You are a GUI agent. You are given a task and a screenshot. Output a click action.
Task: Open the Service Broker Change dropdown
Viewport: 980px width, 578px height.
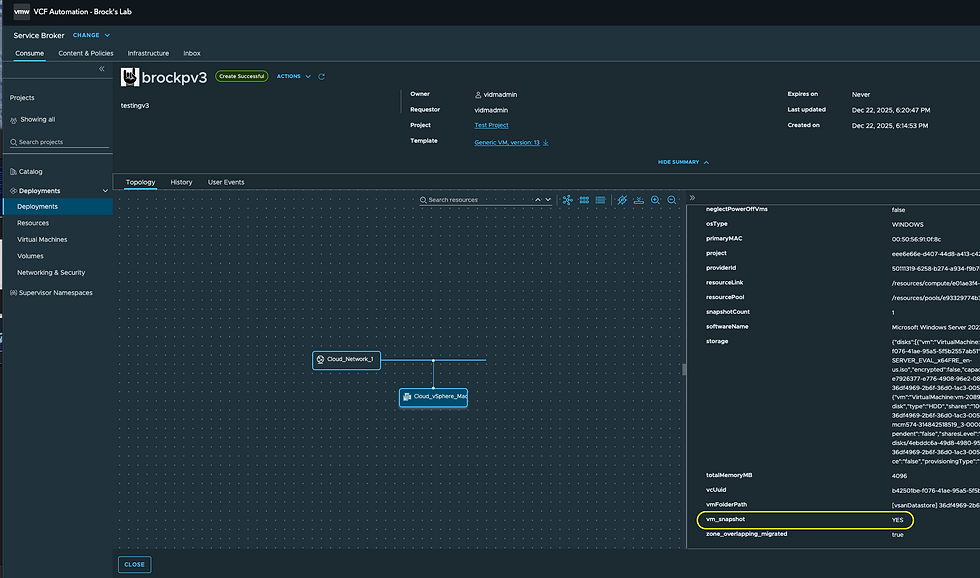pos(91,35)
